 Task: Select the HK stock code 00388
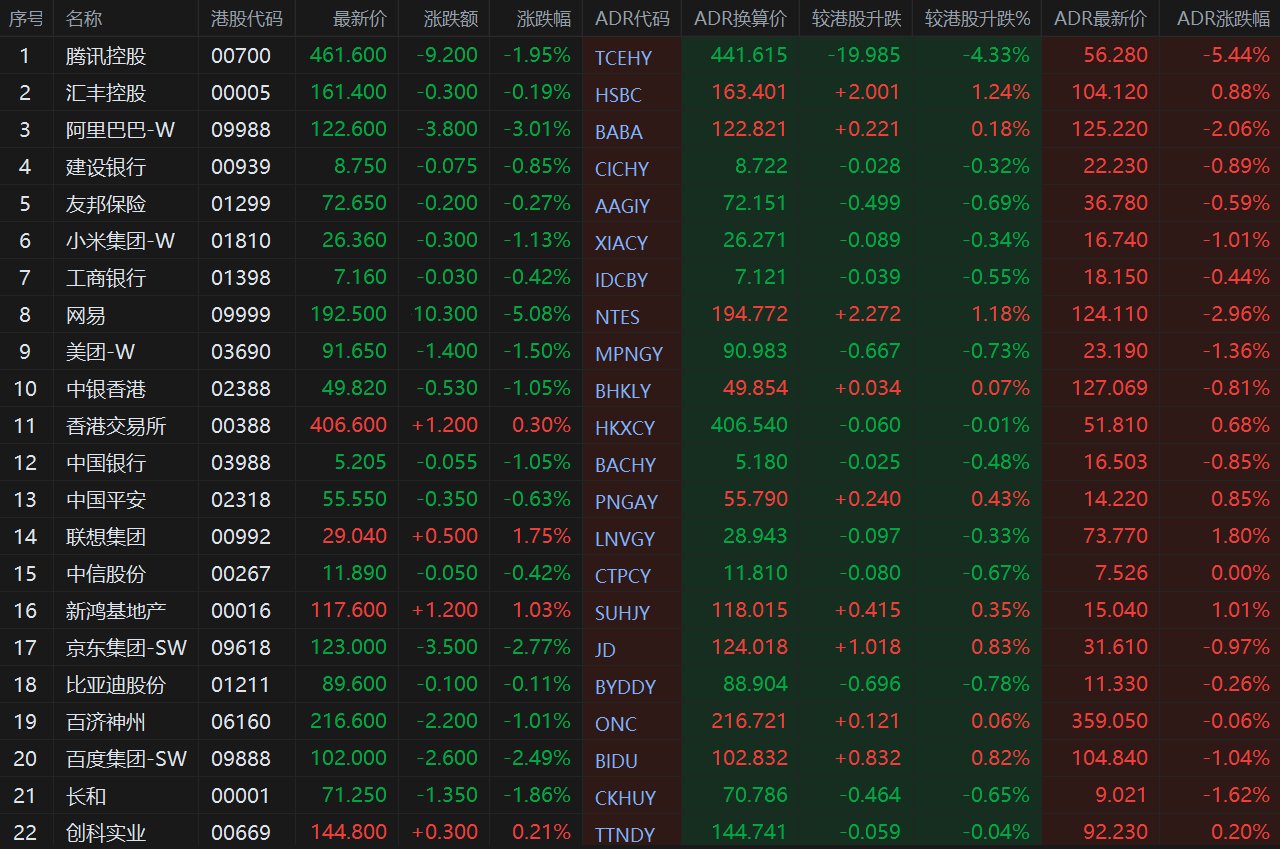pos(241,426)
